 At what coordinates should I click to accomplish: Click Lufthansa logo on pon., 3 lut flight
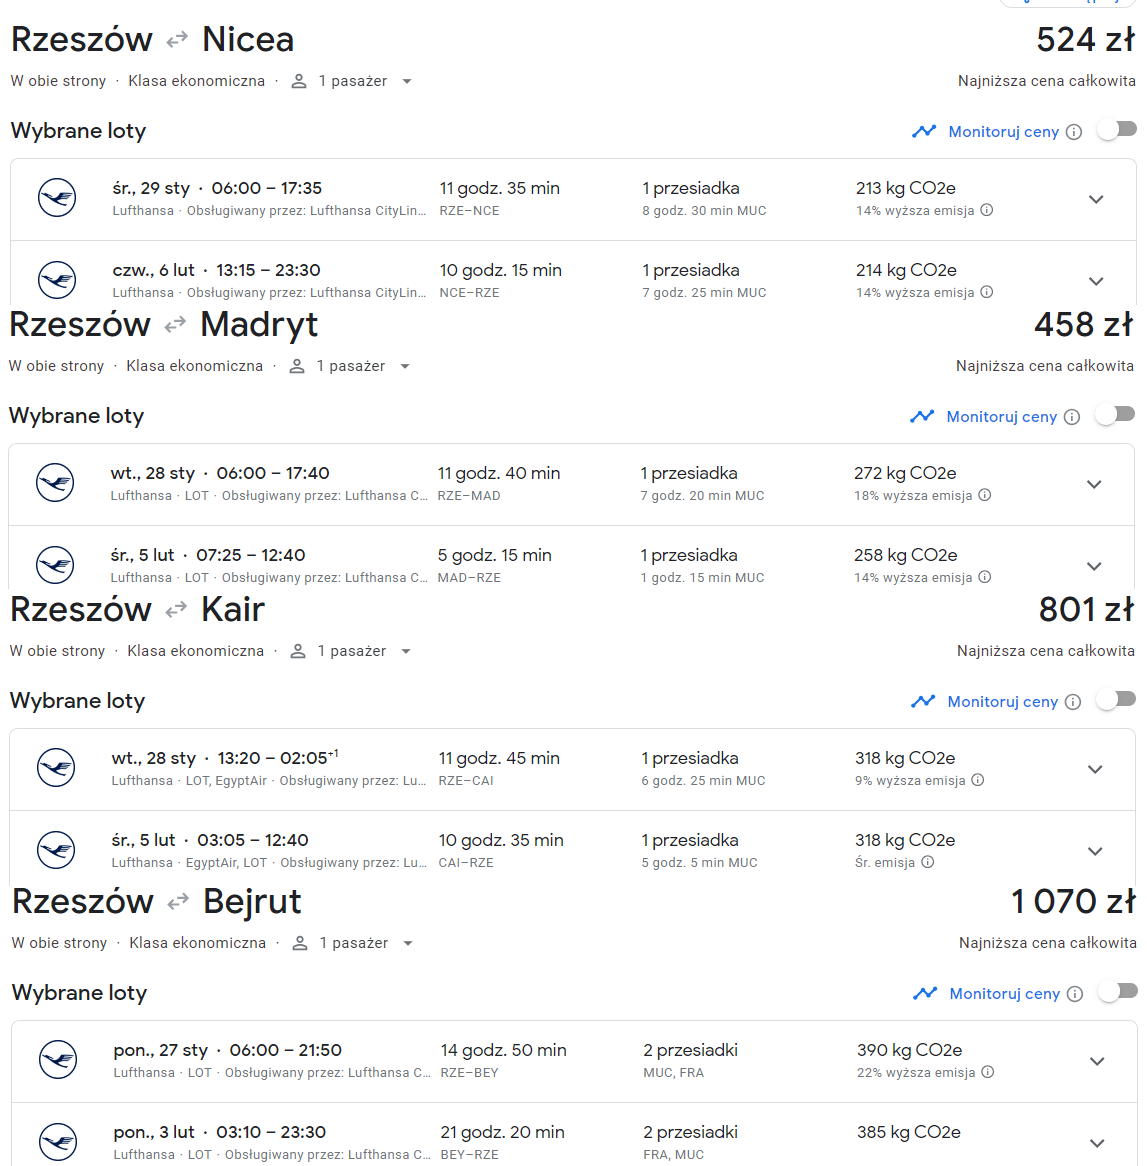pyautogui.click(x=58, y=1141)
